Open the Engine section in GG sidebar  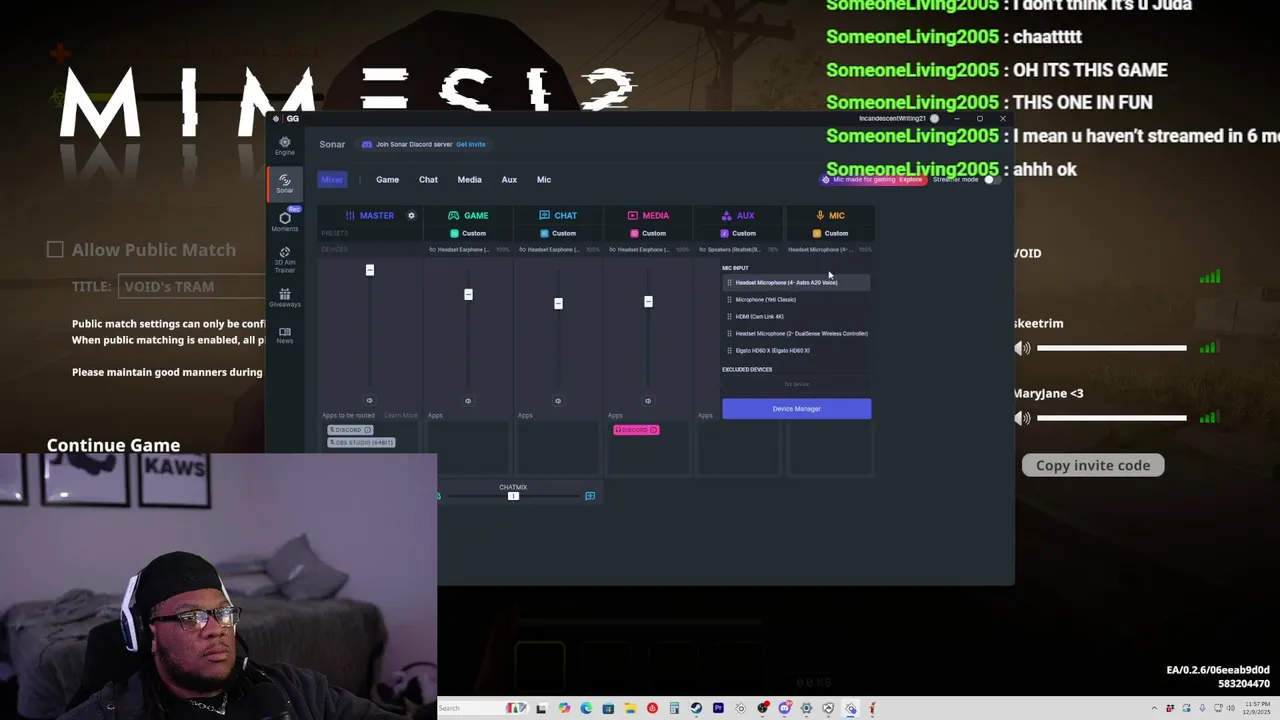pyautogui.click(x=285, y=146)
